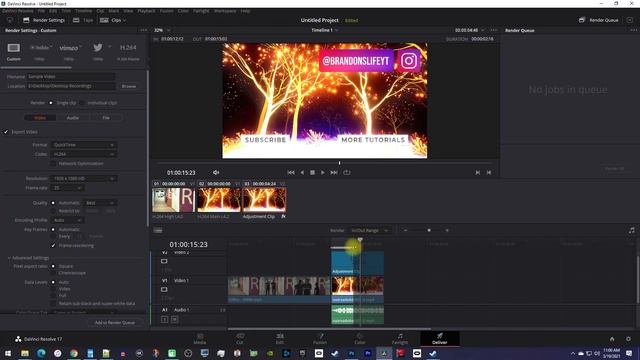Viewport: 640px width, 360px height.
Task: Enable Network Optimization checkbox
Action: pyautogui.click(x=53, y=164)
